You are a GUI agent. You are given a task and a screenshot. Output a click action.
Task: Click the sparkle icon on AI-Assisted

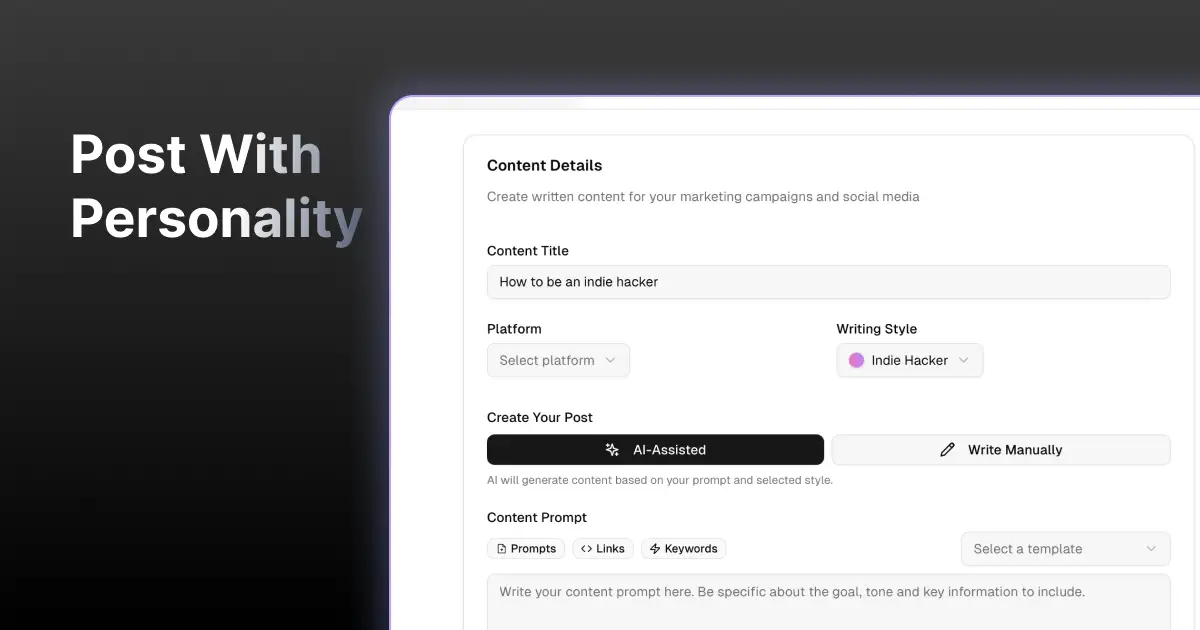pyautogui.click(x=613, y=450)
